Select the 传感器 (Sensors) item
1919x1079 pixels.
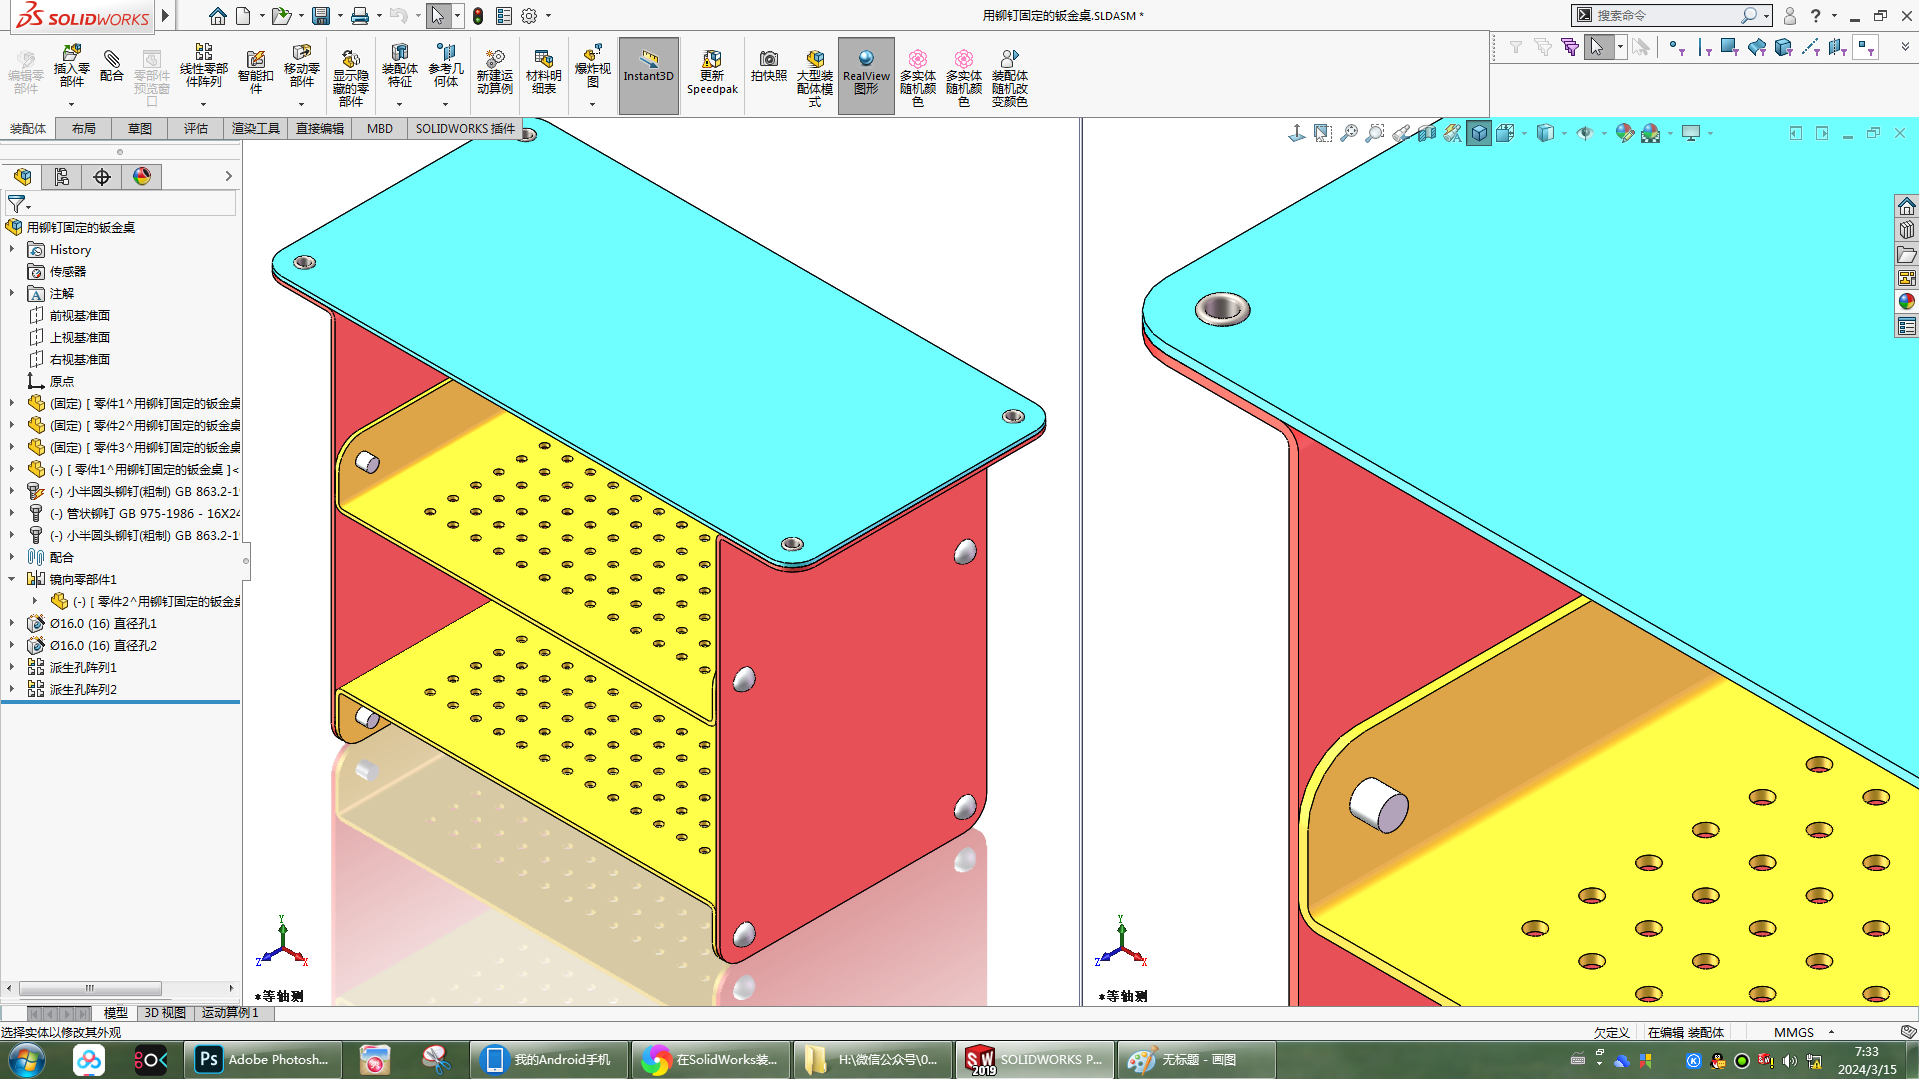pyautogui.click(x=68, y=271)
